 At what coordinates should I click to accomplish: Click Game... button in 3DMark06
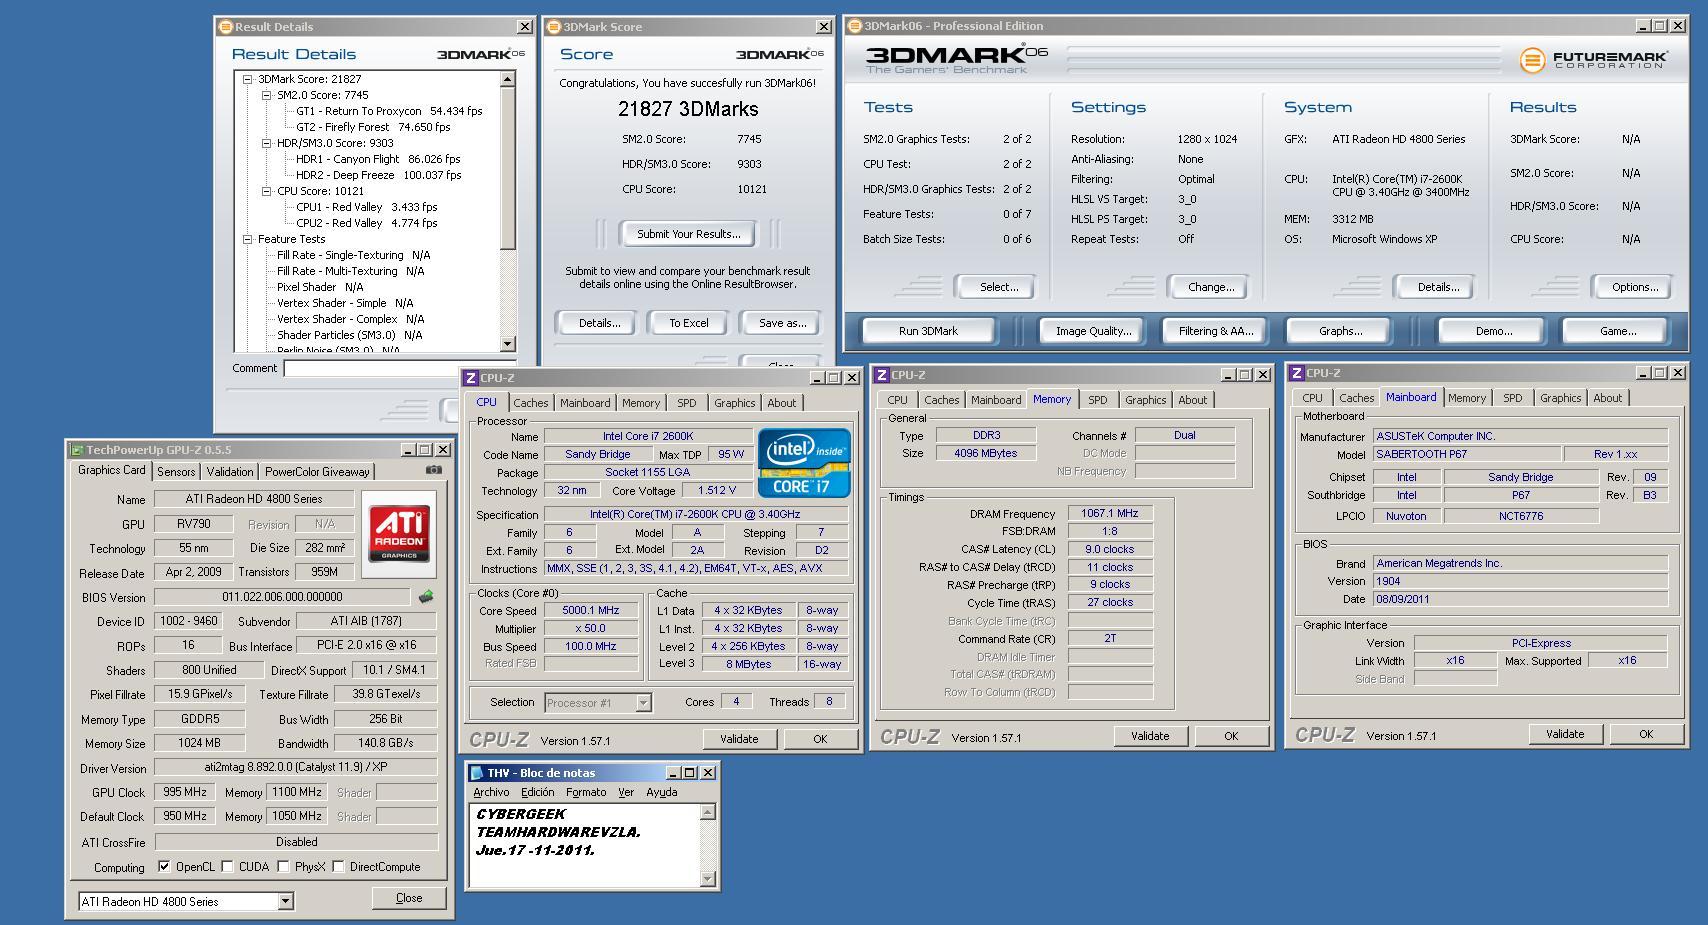coord(1618,331)
